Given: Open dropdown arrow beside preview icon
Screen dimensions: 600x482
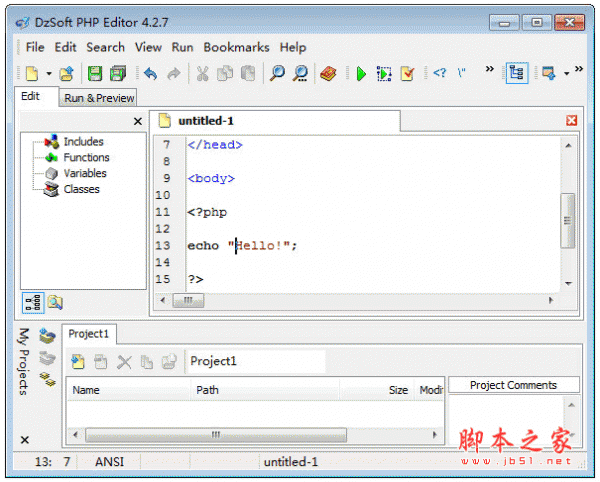Looking at the screenshot, I should pyautogui.click(x=566, y=73).
